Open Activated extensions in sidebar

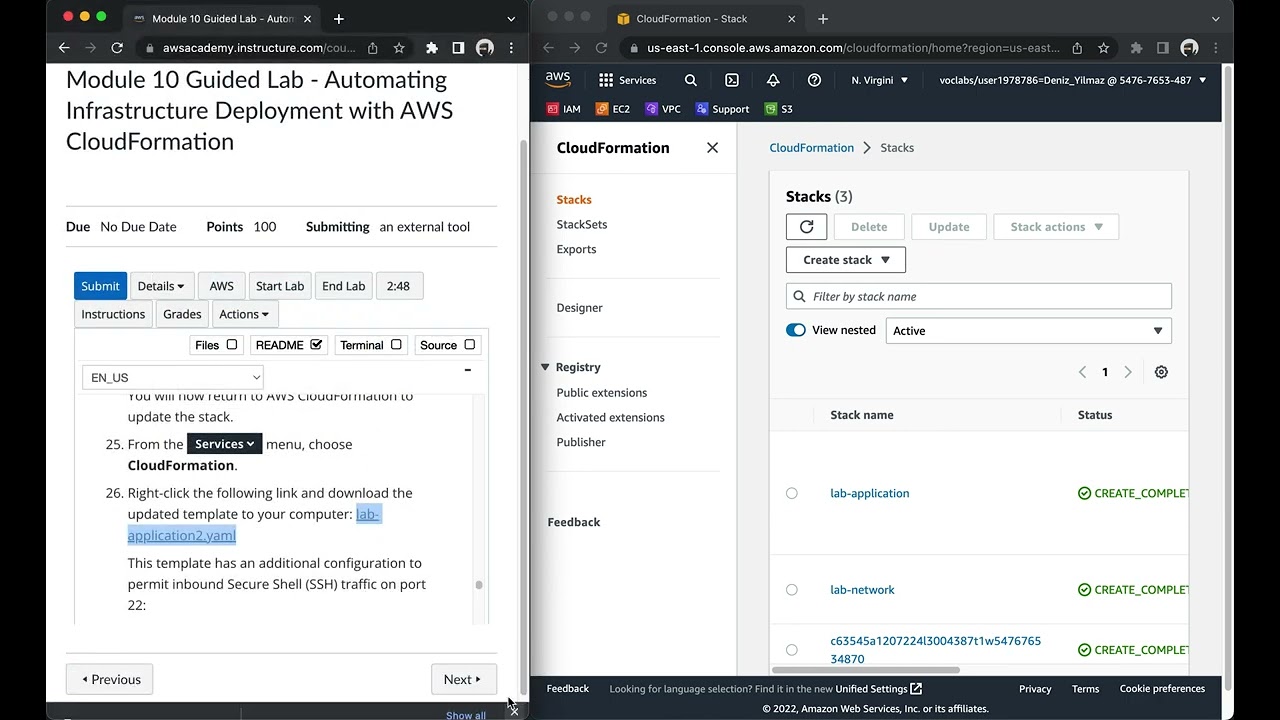(610, 418)
